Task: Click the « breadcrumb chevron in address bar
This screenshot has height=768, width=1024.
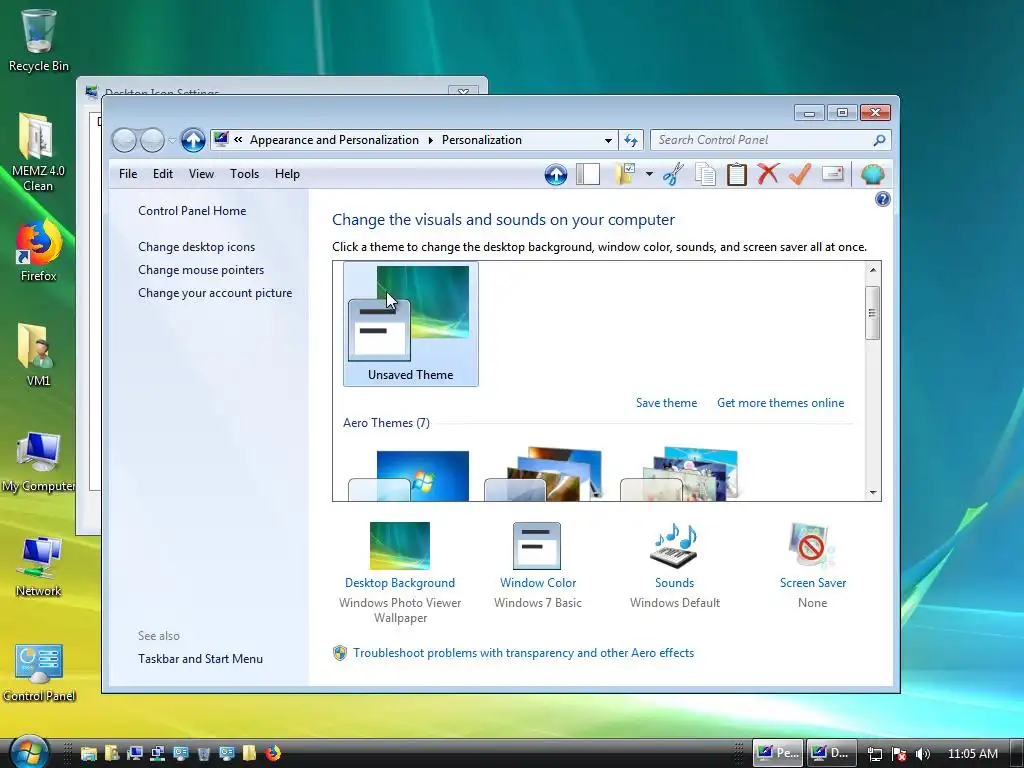Action: [x=238, y=140]
